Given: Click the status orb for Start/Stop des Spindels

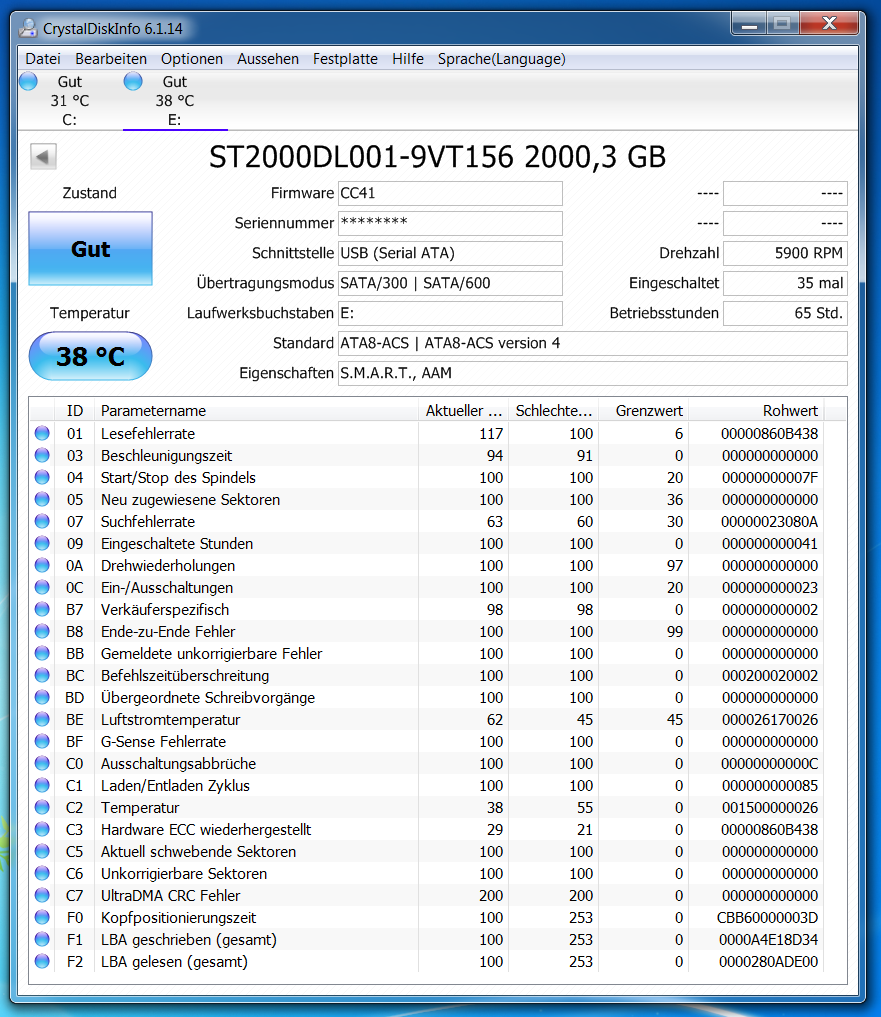Looking at the screenshot, I should tap(42, 477).
